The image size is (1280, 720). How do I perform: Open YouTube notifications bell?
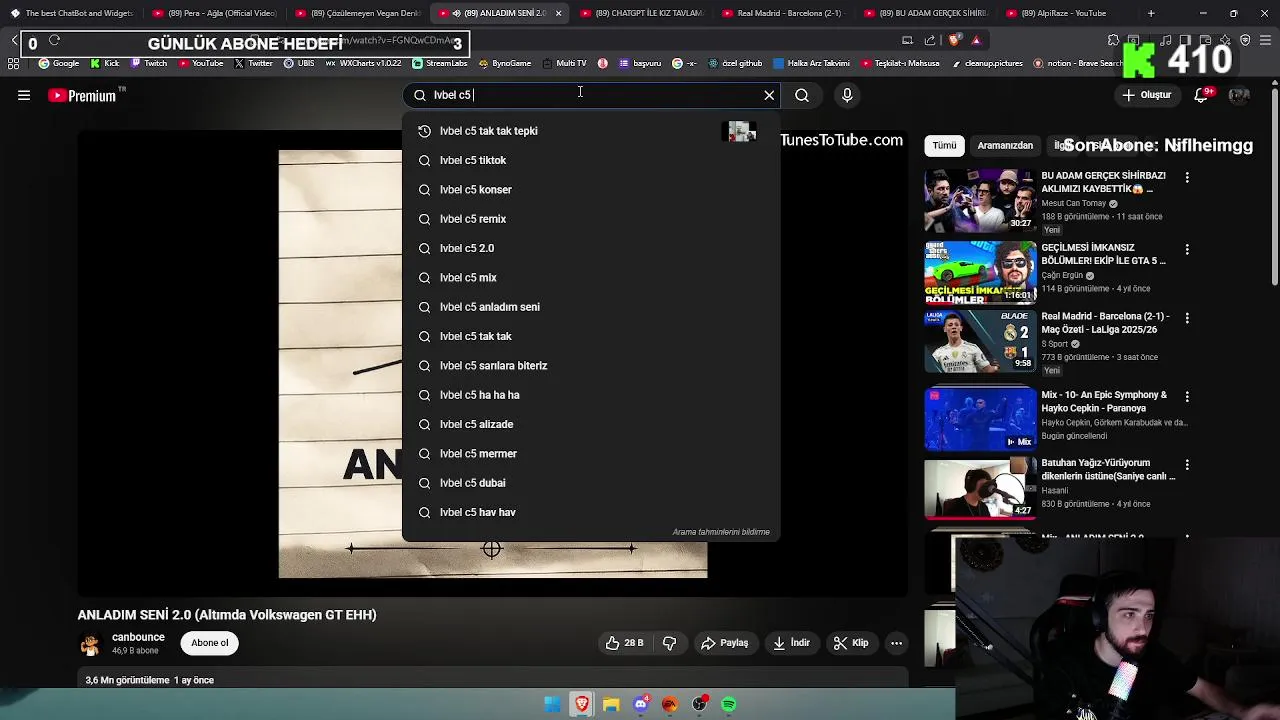click(1201, 95)
